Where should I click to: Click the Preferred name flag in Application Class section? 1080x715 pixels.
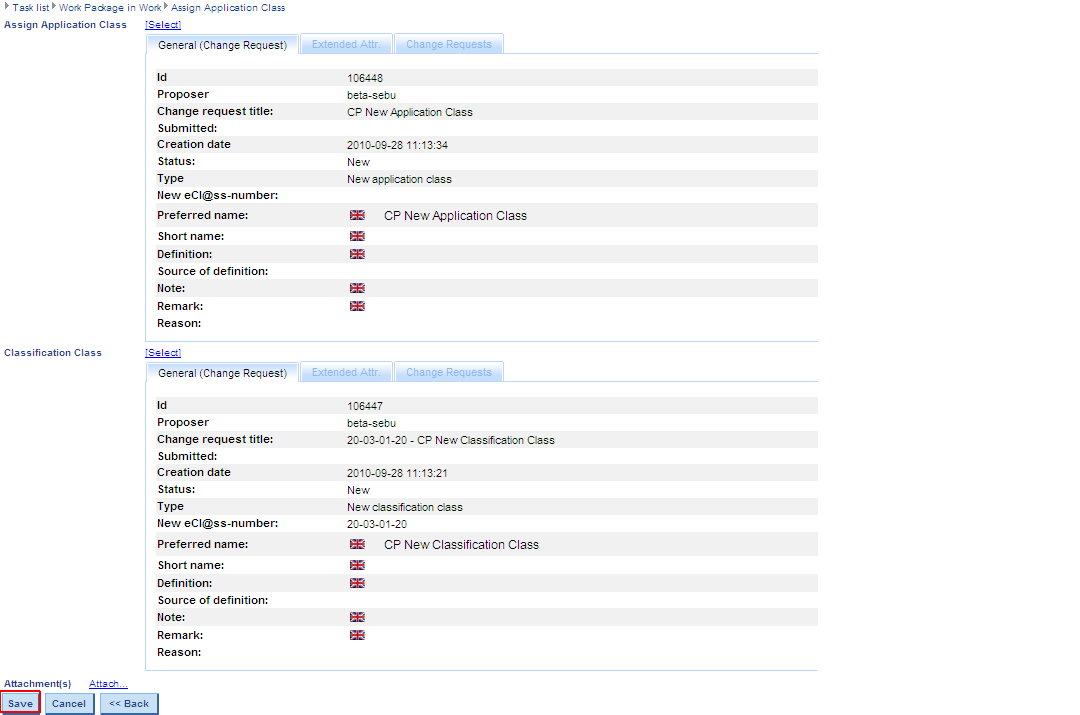357,215
